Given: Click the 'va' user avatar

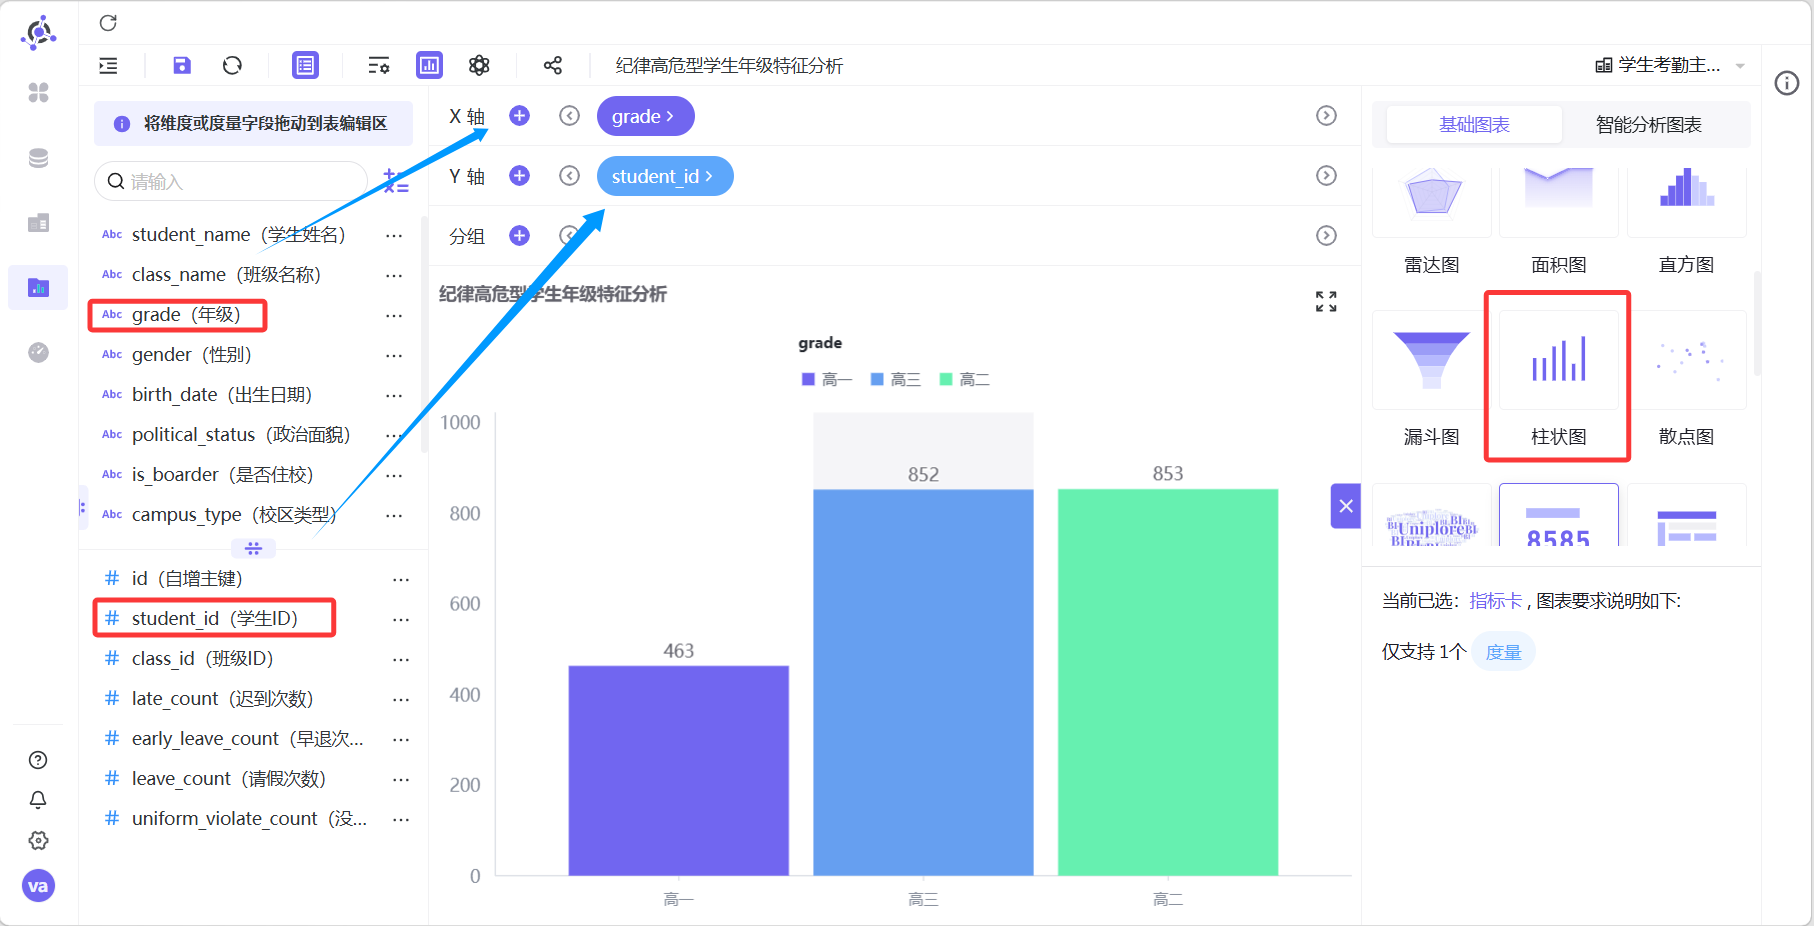Looking at the screenshot, I should pos(38,886).
